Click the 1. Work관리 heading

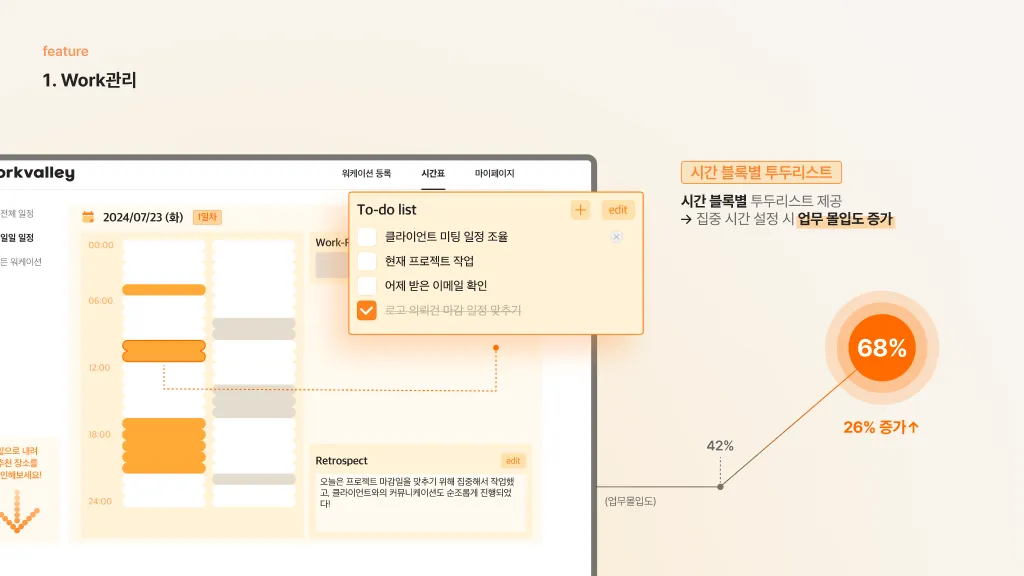tap(89, 80)
